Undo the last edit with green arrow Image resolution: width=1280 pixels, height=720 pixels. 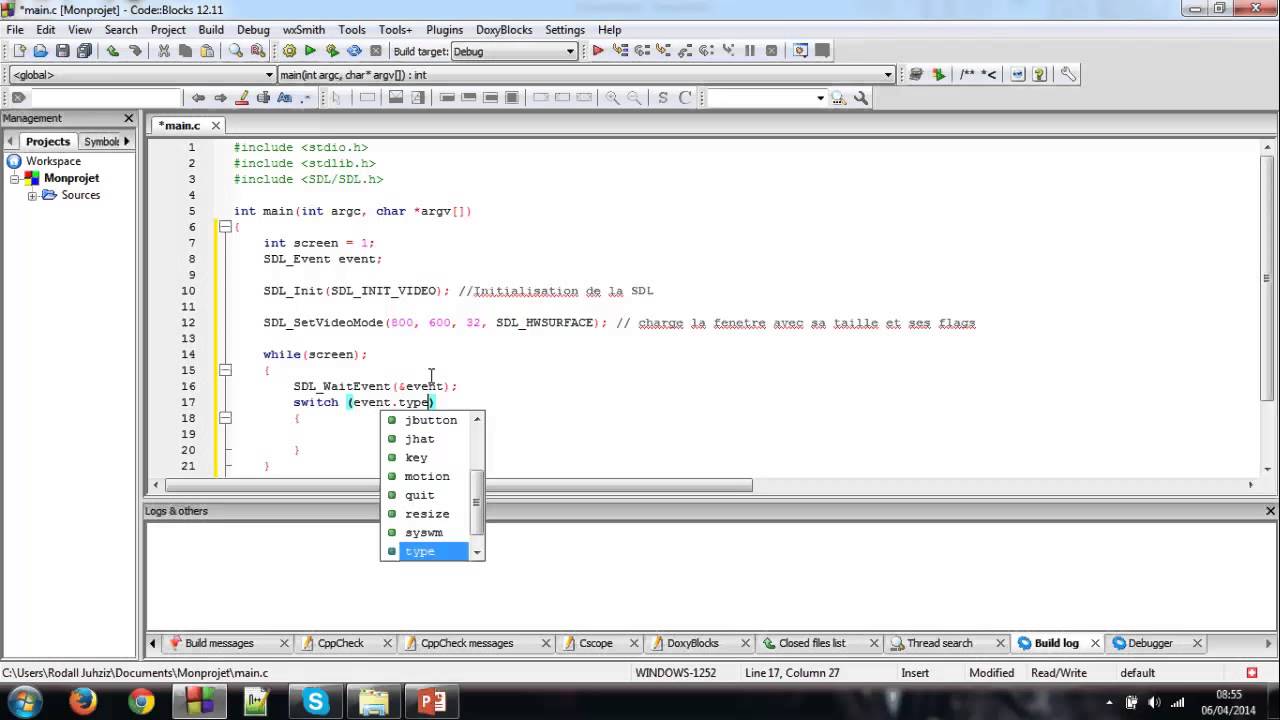pos(112,51)
